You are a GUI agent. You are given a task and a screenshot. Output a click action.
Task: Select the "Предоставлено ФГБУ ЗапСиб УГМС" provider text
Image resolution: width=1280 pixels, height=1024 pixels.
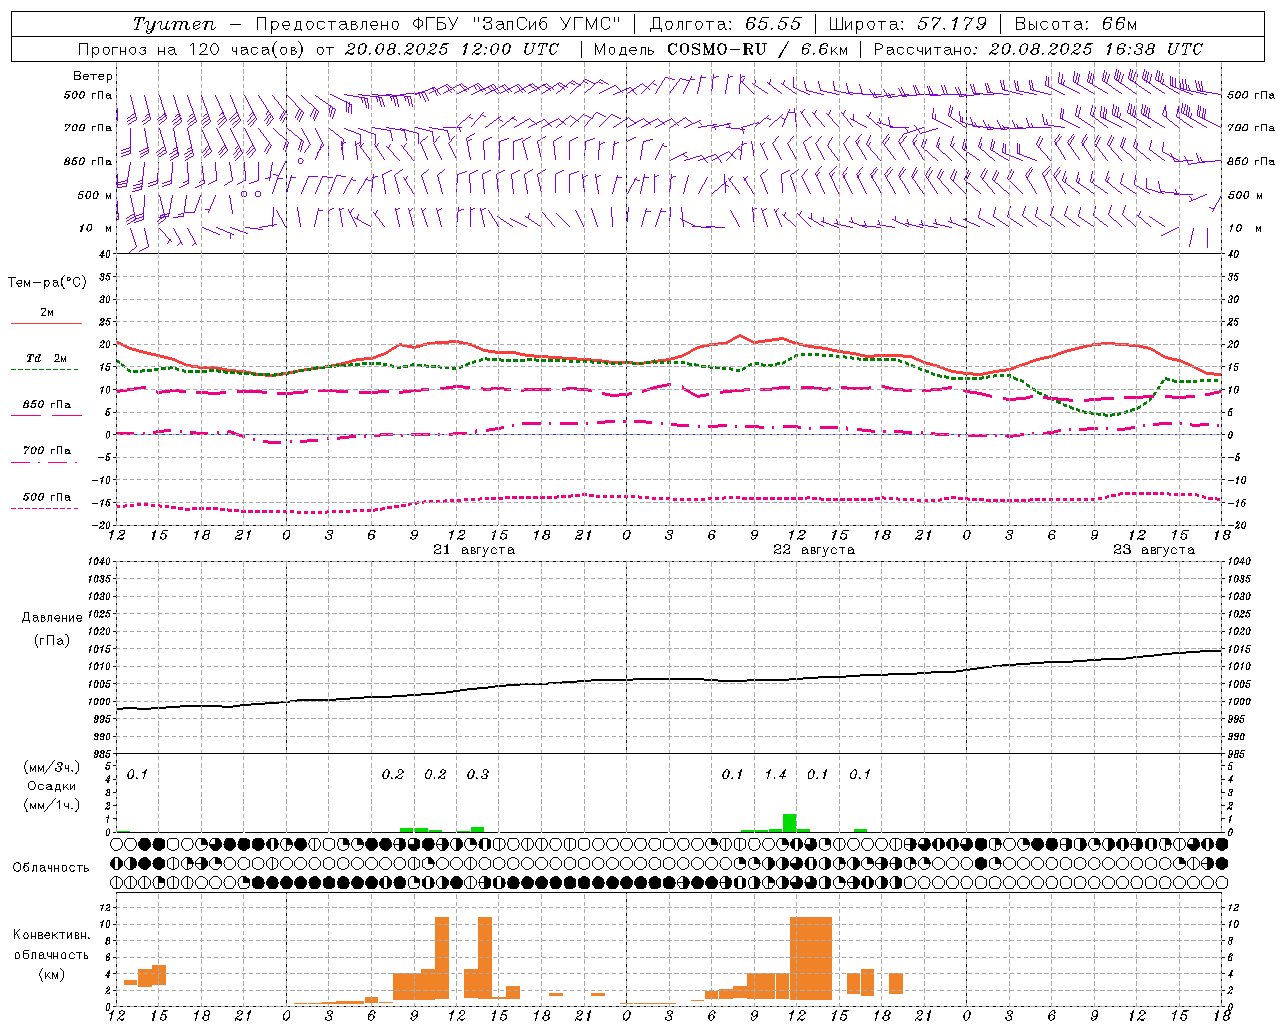pyautogui.click(x=438, y=24)
